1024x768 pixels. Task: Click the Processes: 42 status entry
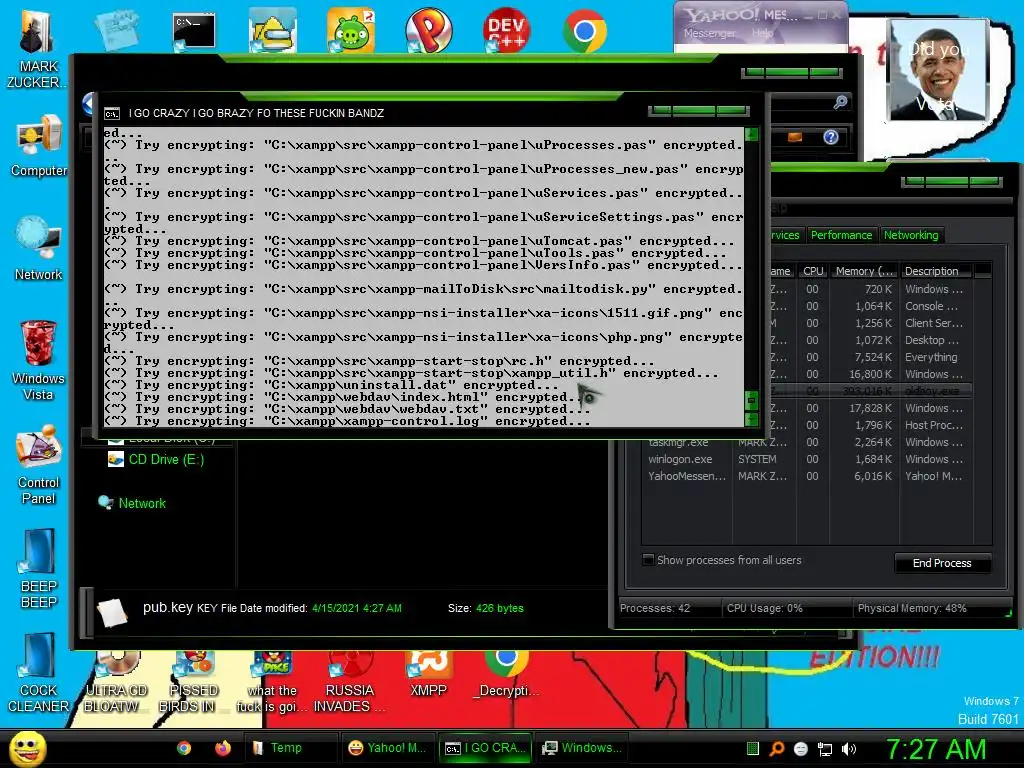(655, 608)
